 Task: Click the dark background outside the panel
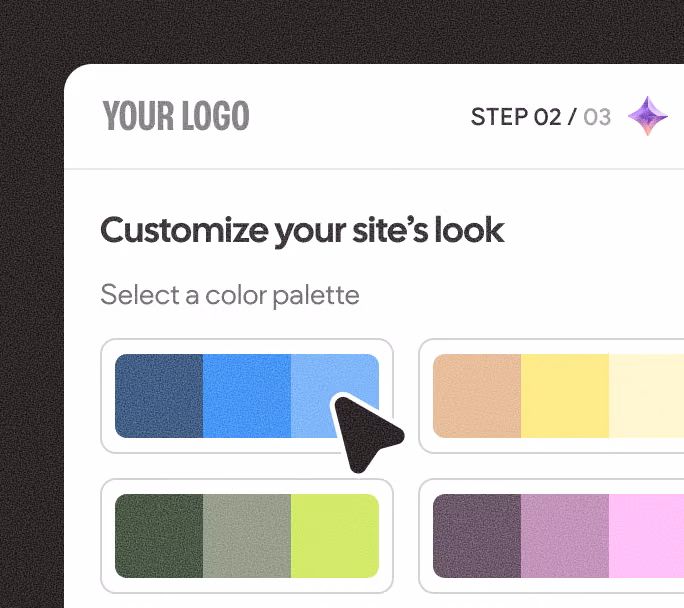[30, 300]
